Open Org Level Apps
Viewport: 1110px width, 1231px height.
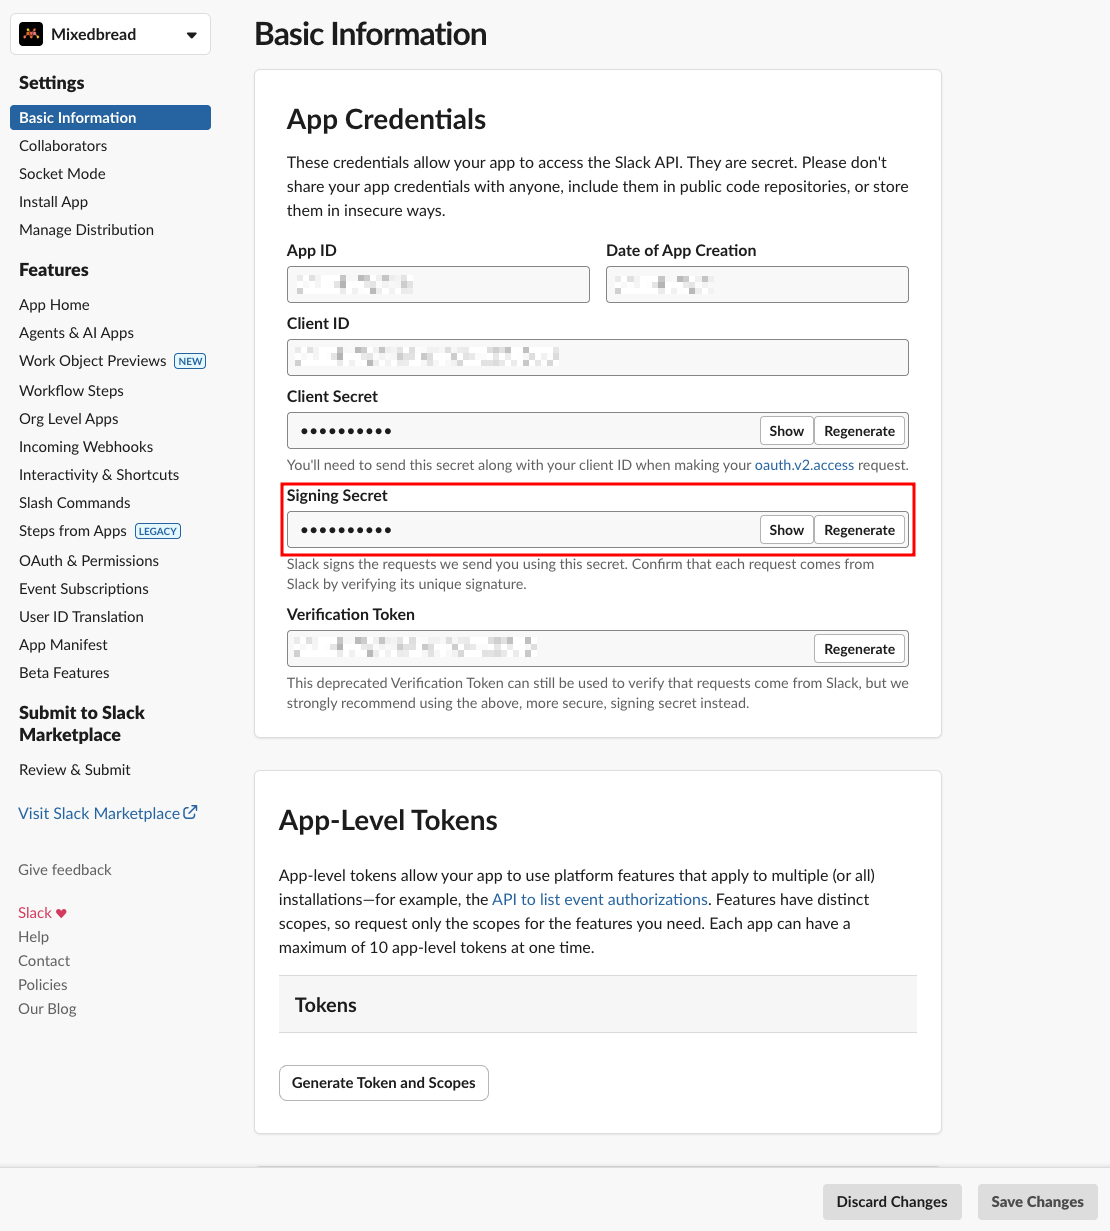click(68, 419)
